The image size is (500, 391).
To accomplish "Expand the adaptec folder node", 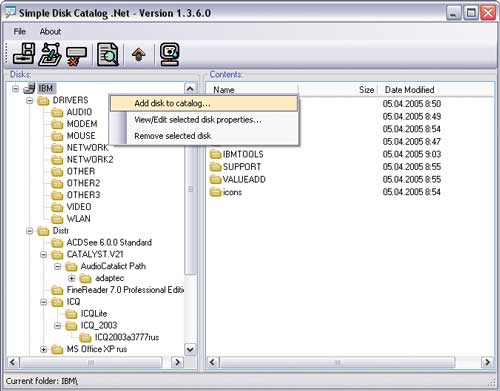I will click(x=71, y=278).
